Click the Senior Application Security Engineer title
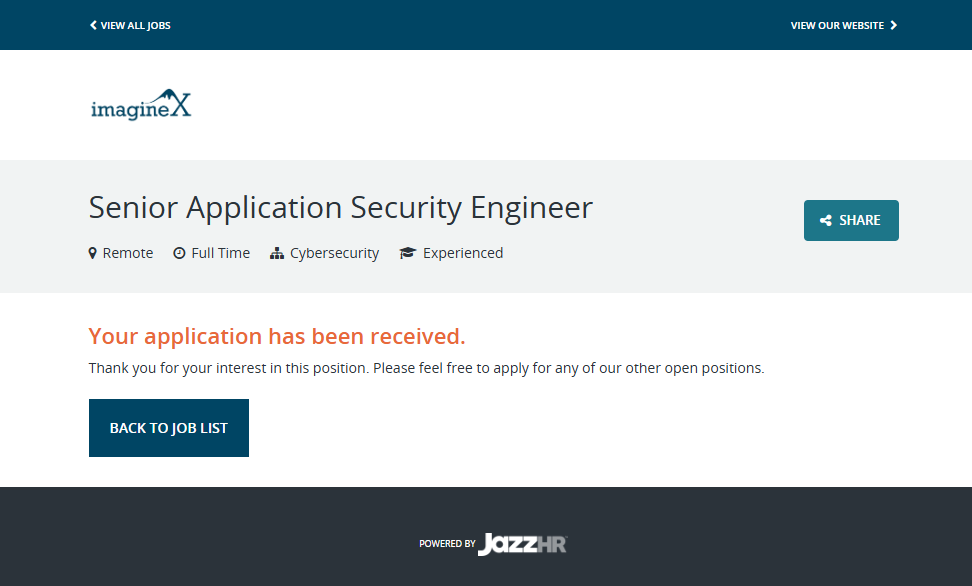972x586 pixels. pos(340,208)
